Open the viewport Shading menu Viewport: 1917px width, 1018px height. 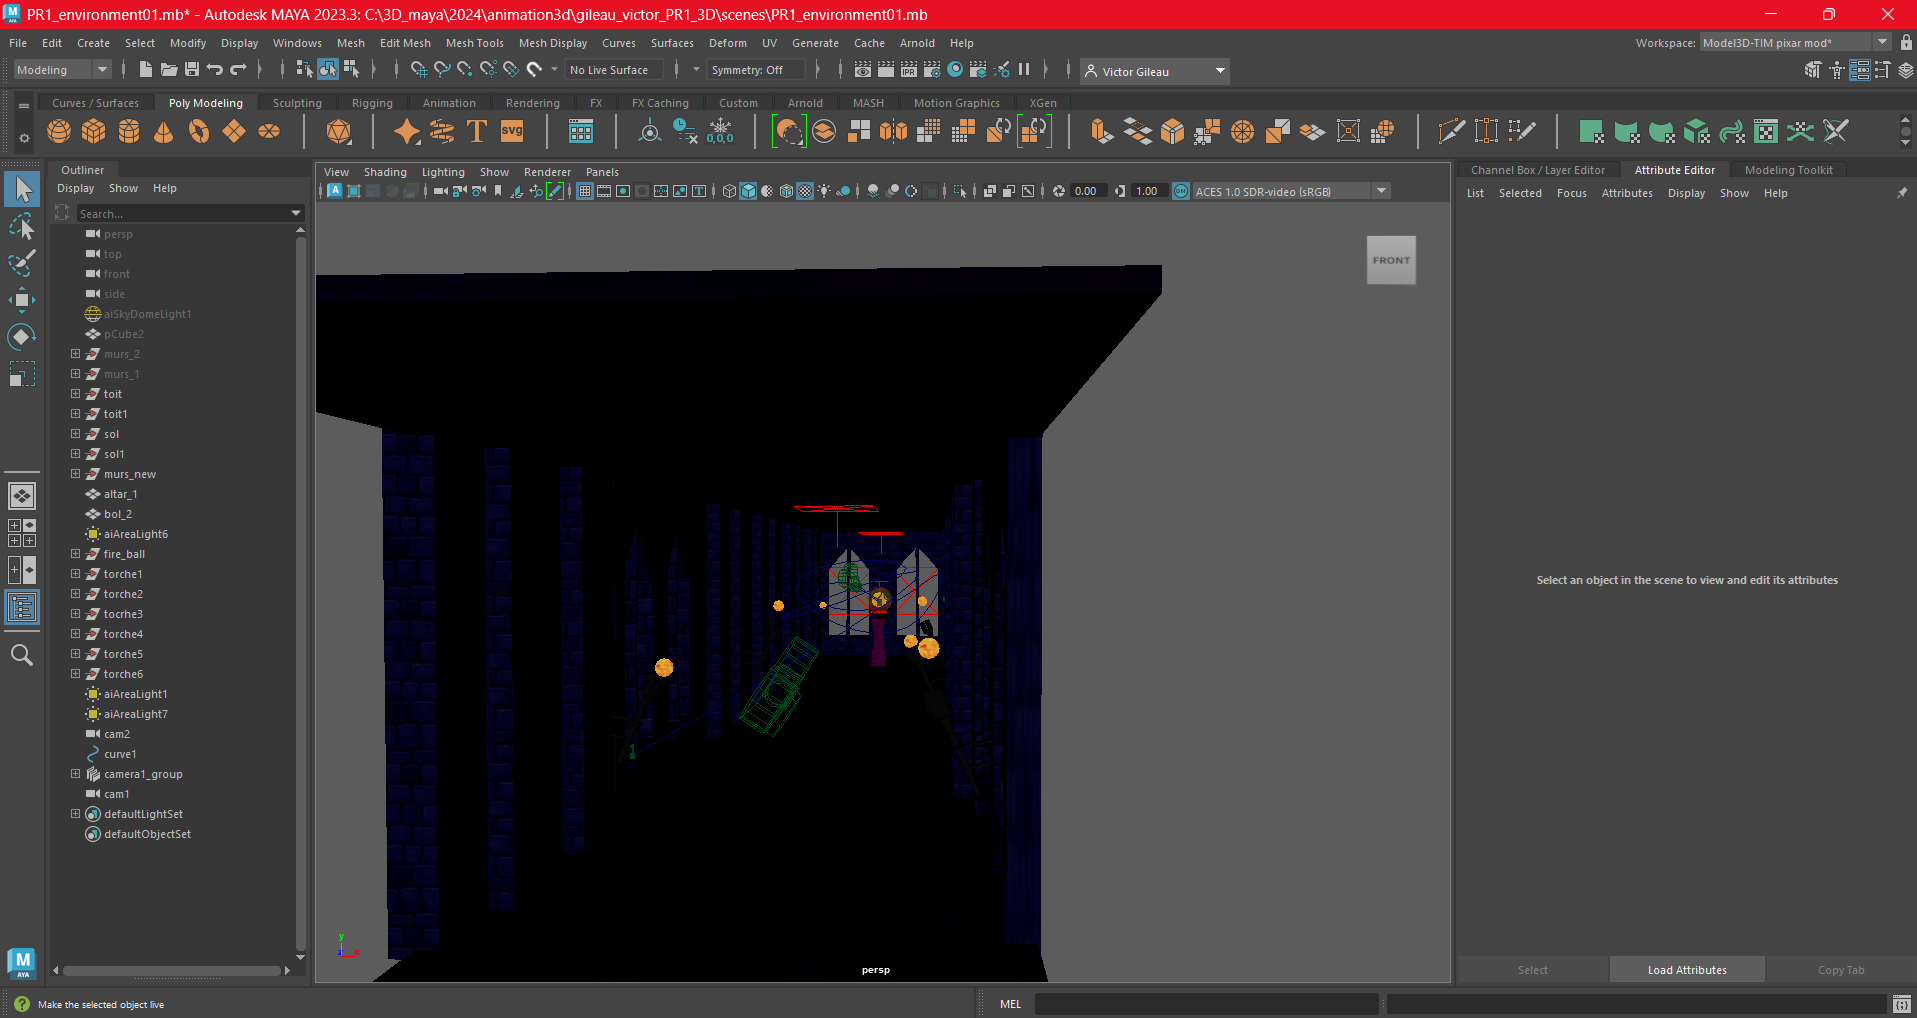[x=385, y=172]
